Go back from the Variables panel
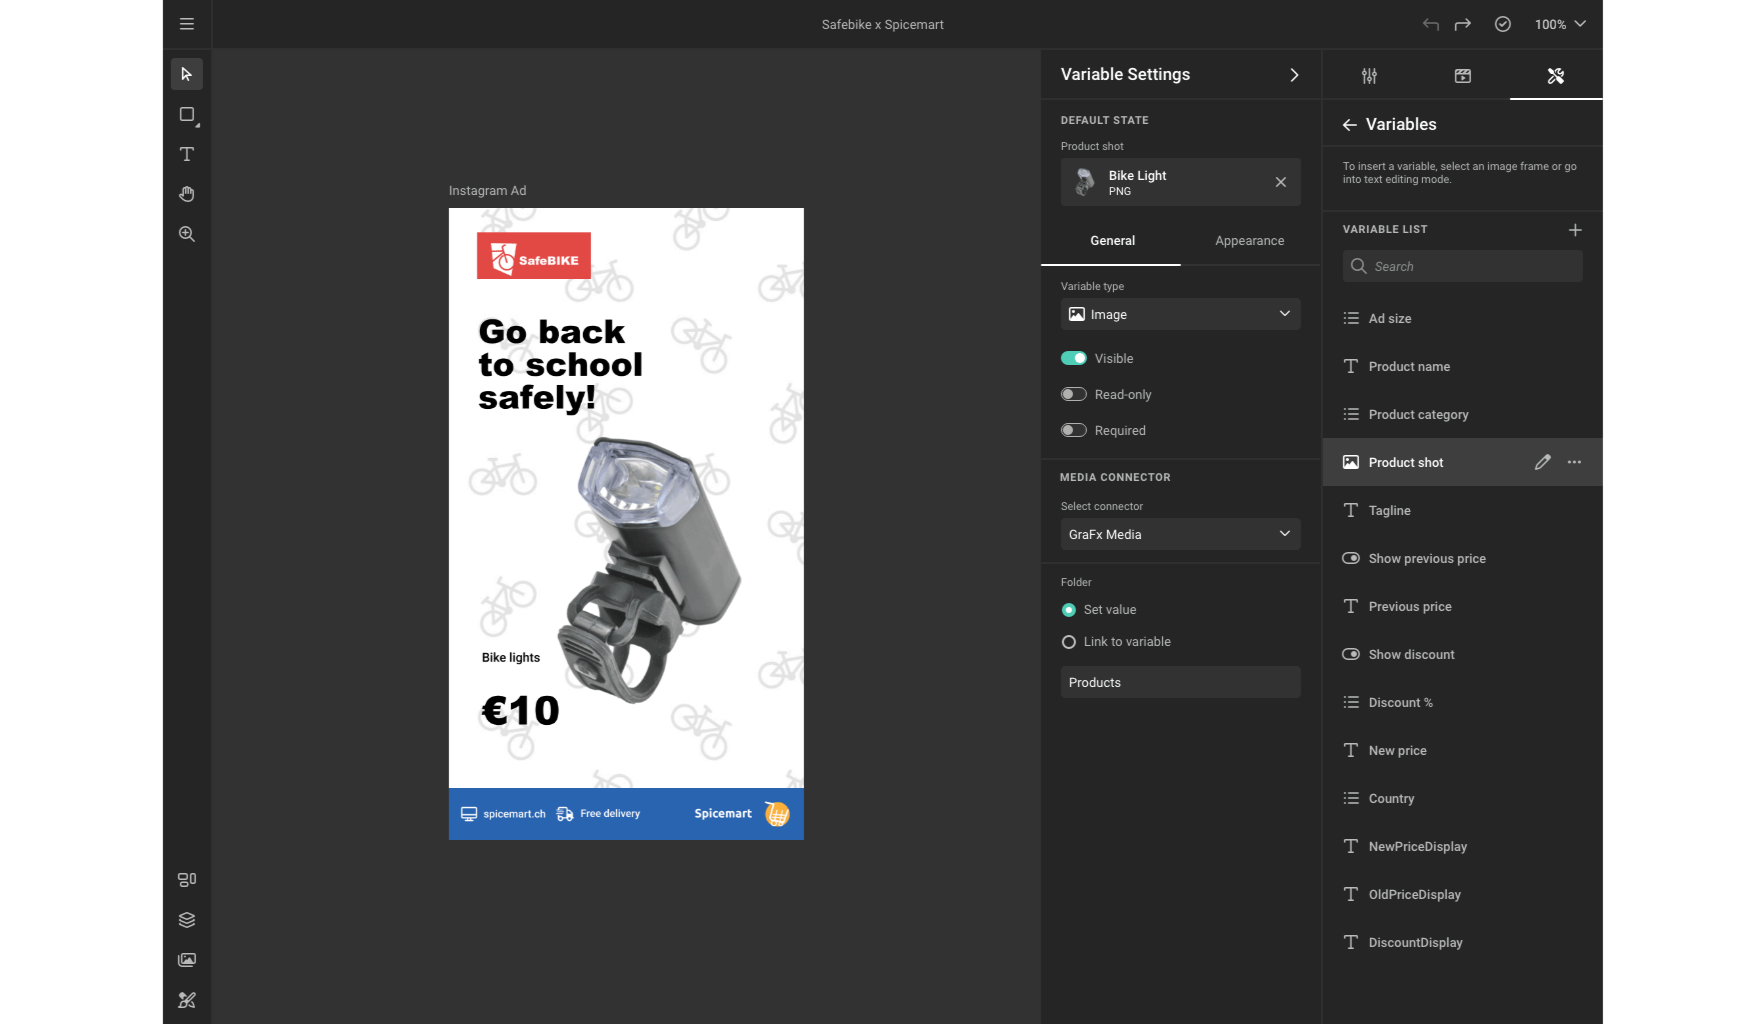 (x=1350, y=125)
